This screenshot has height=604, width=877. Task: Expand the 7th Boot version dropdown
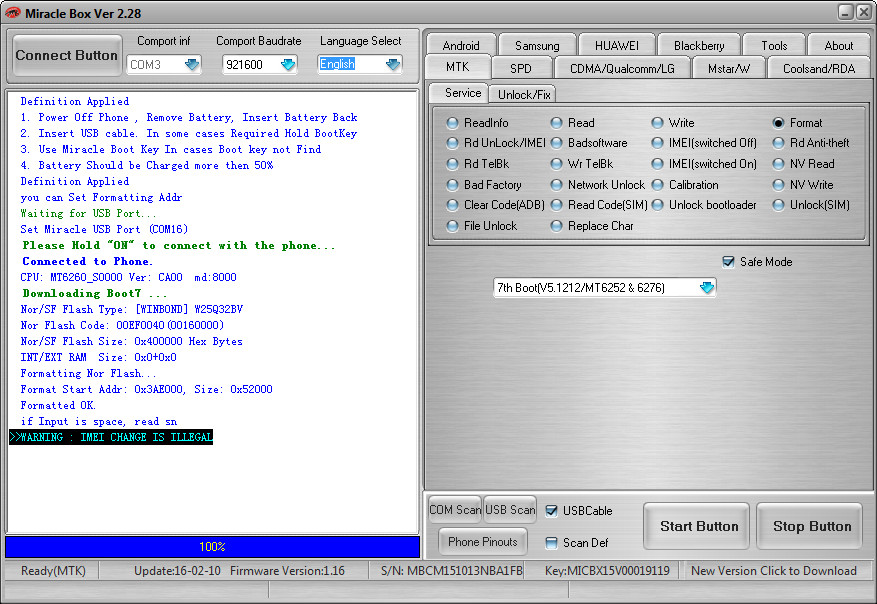(x=707, y=287)
